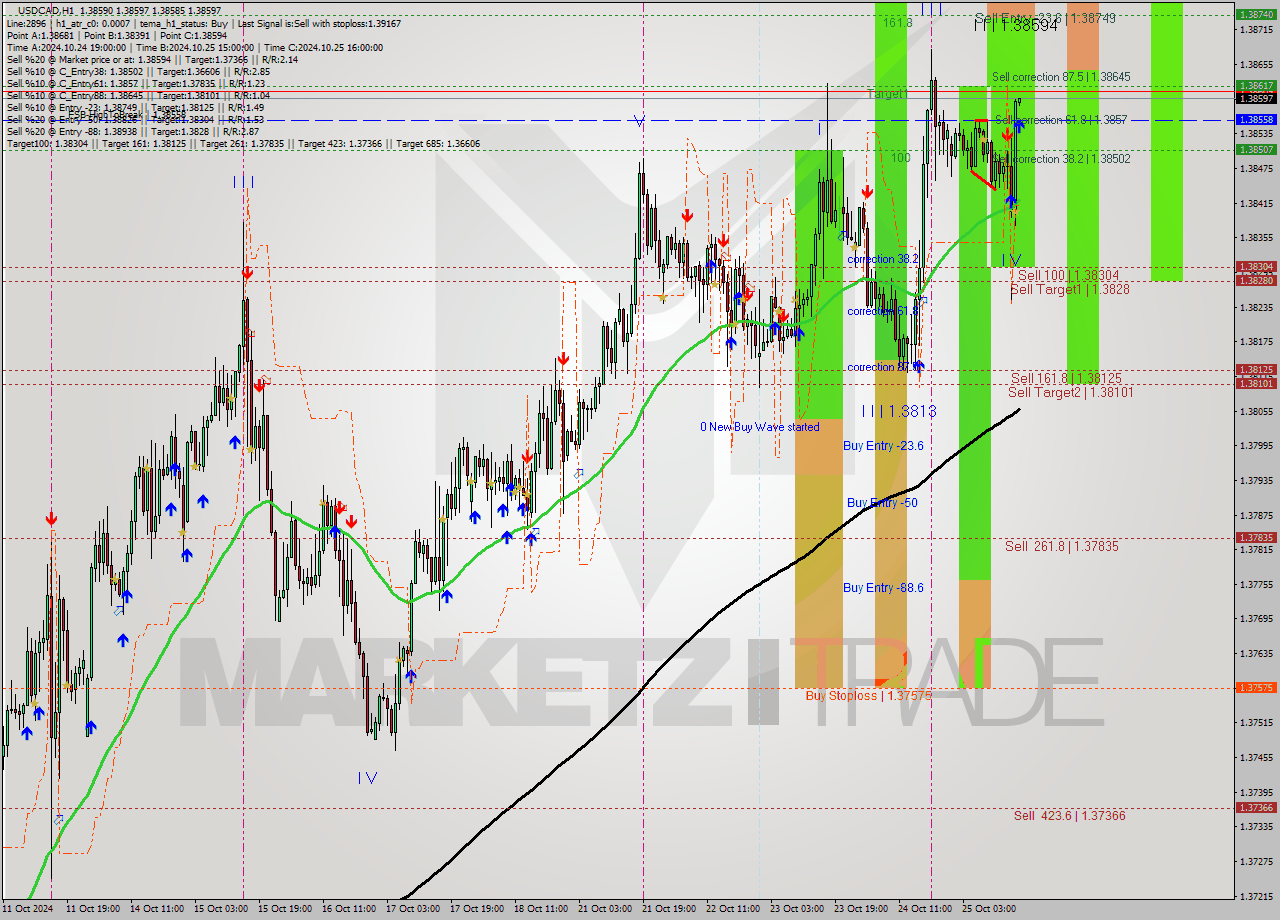Click the red 1.38125 price tag
The height and width of the screenshot is (920, 1280).
[x=1255, y=370]
